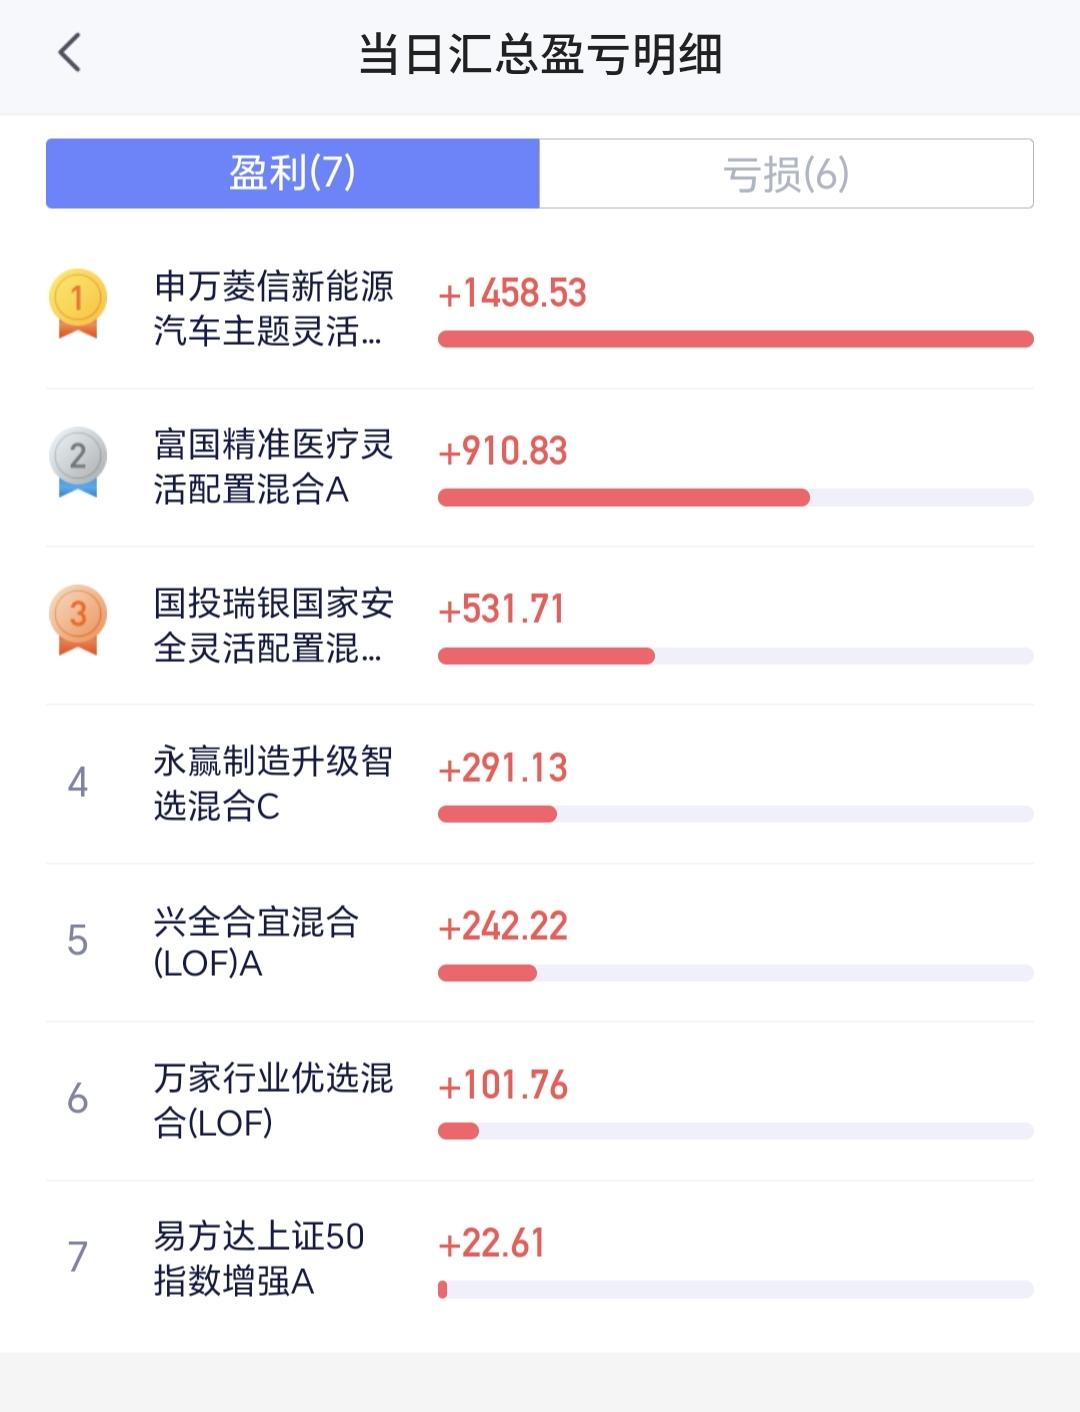Click the silver second-place medal icon
Viewport: 1080px width, 1412px height.
78,462
